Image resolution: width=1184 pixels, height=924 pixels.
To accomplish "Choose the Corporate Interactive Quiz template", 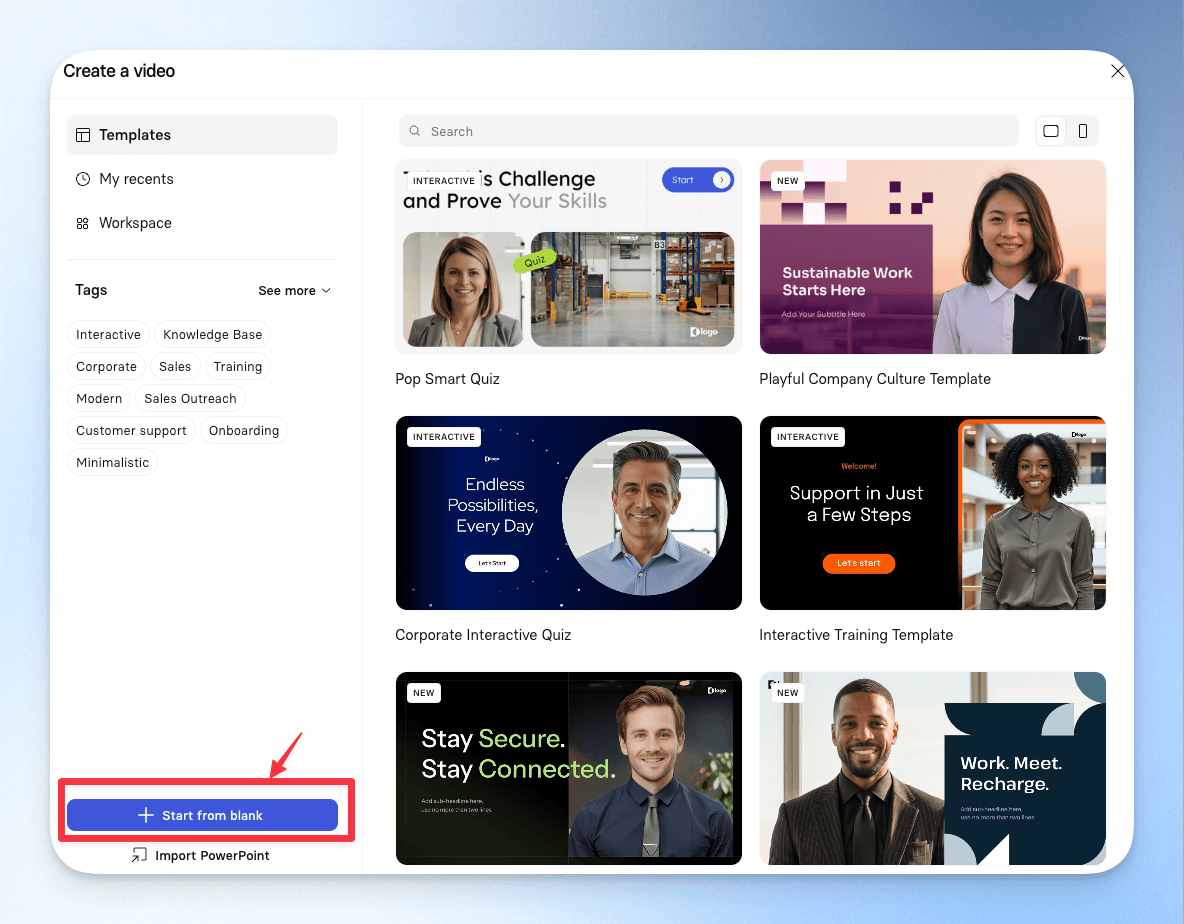I will tap(569, 513).
